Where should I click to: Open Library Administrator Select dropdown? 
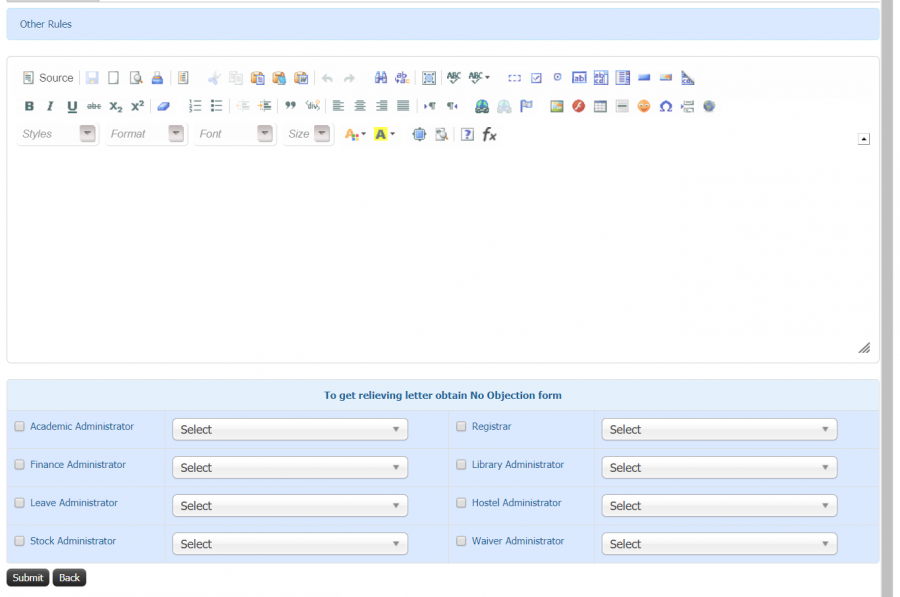coord(719,467)
